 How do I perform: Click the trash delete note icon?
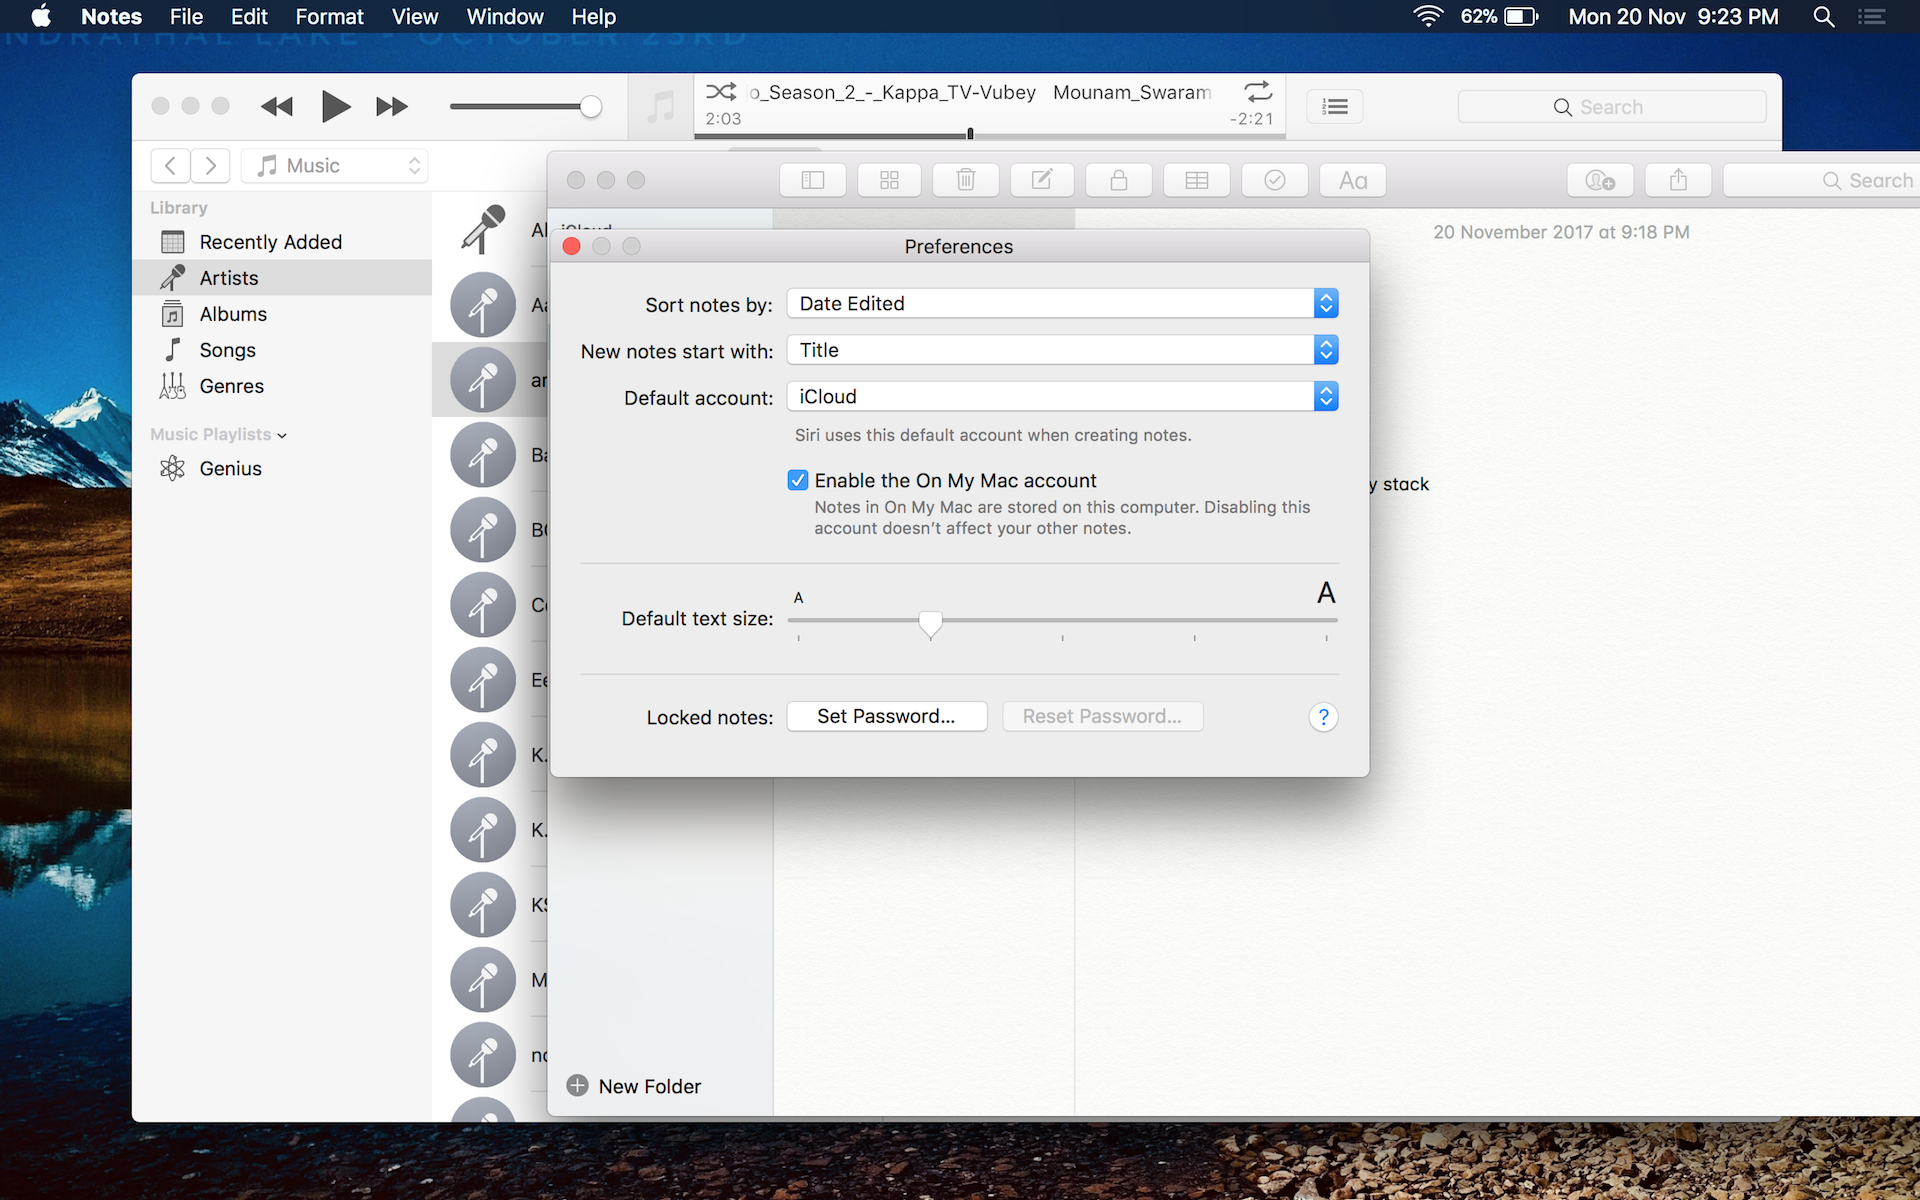[965, 180]
